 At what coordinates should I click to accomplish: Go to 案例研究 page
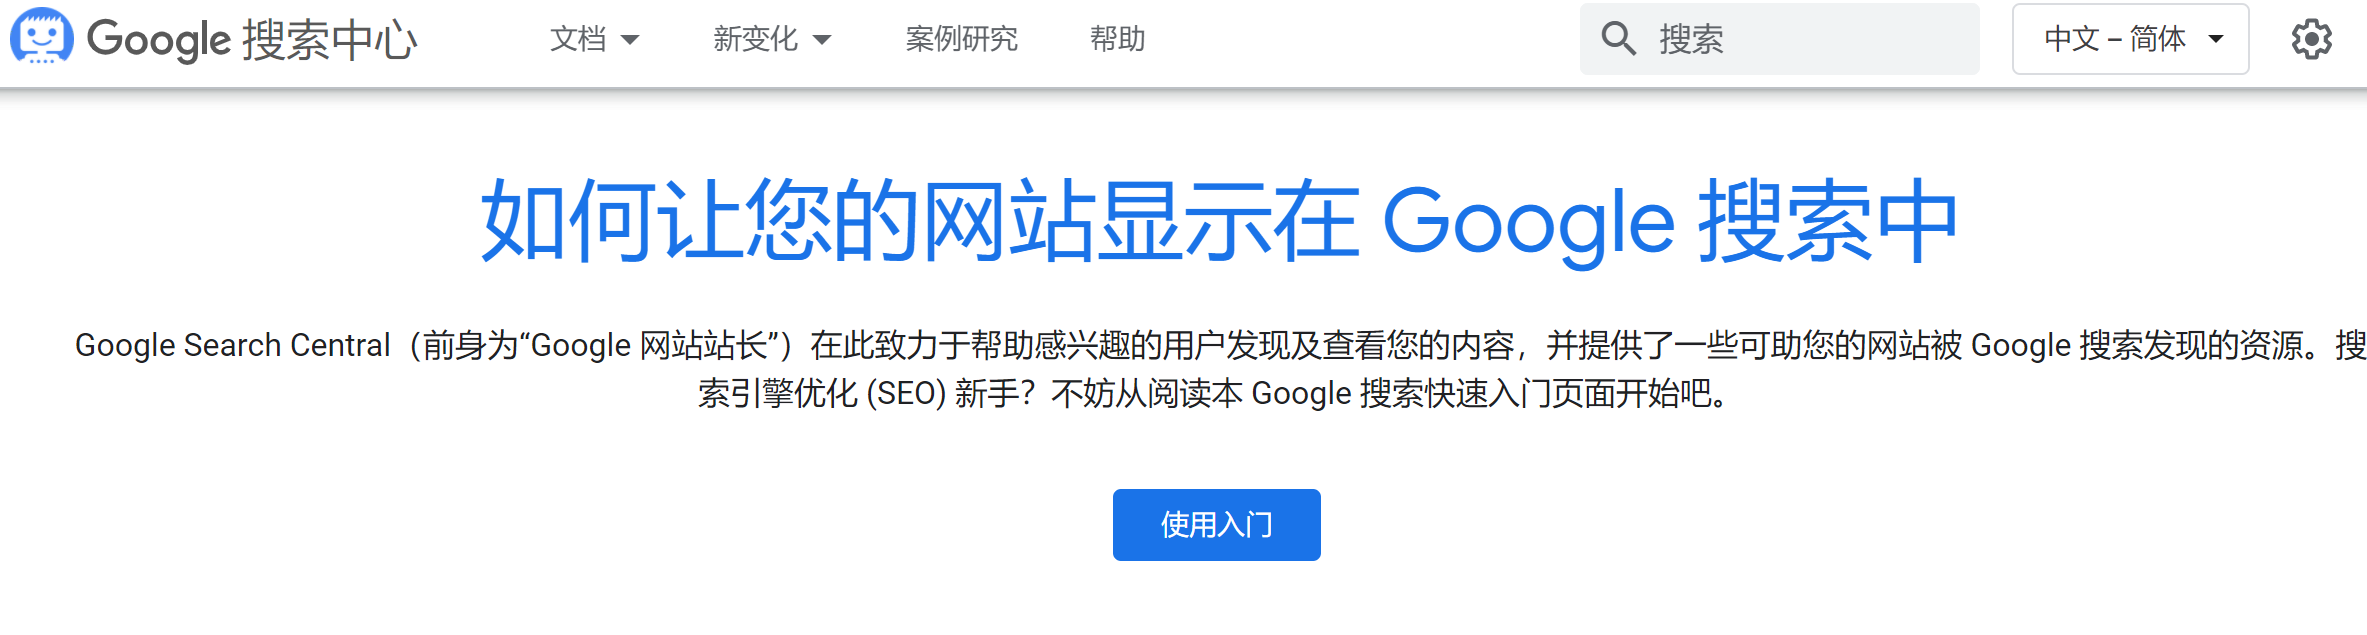(x=961, y=39)
